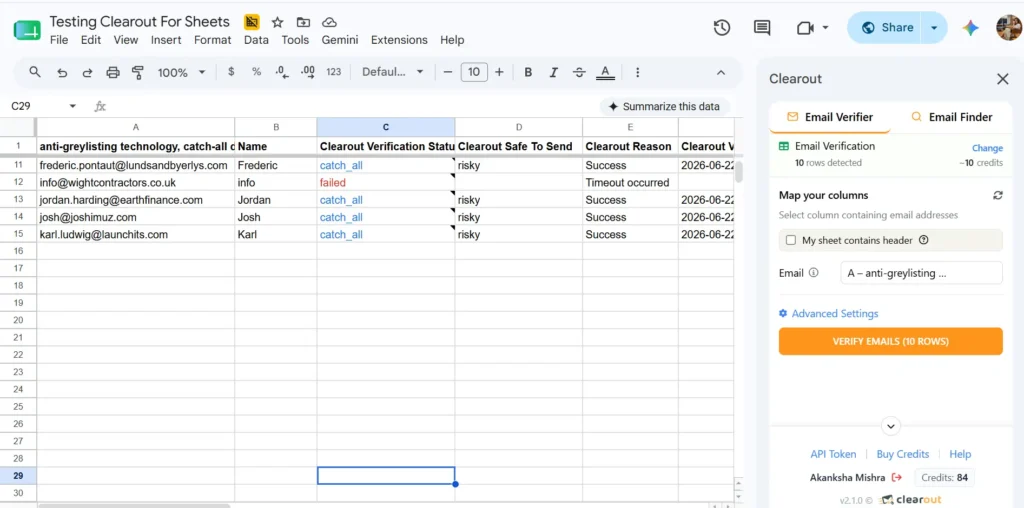
Task: Close the Clearout sidebar
Action: click(x=1002, y=79)
